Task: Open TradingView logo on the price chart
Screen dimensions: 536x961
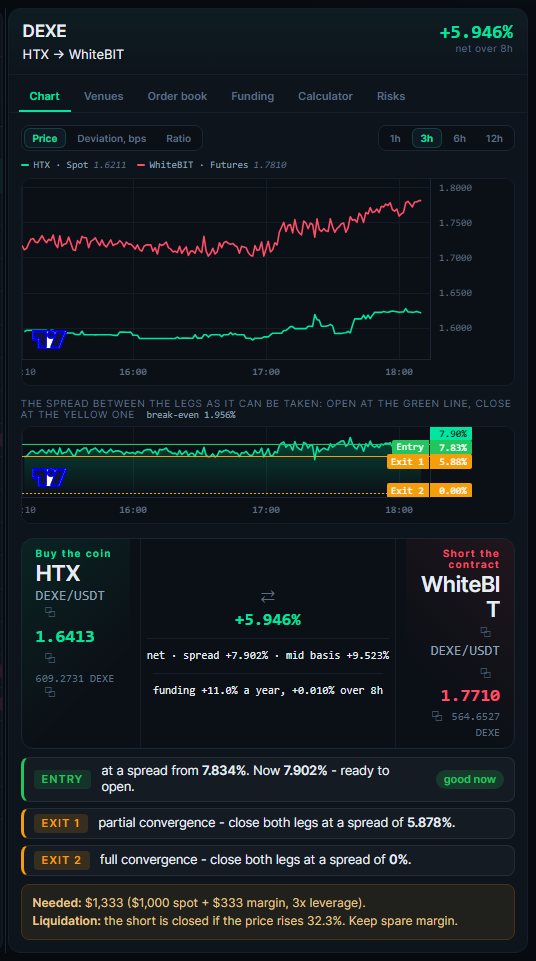Action: coord(48,339)
